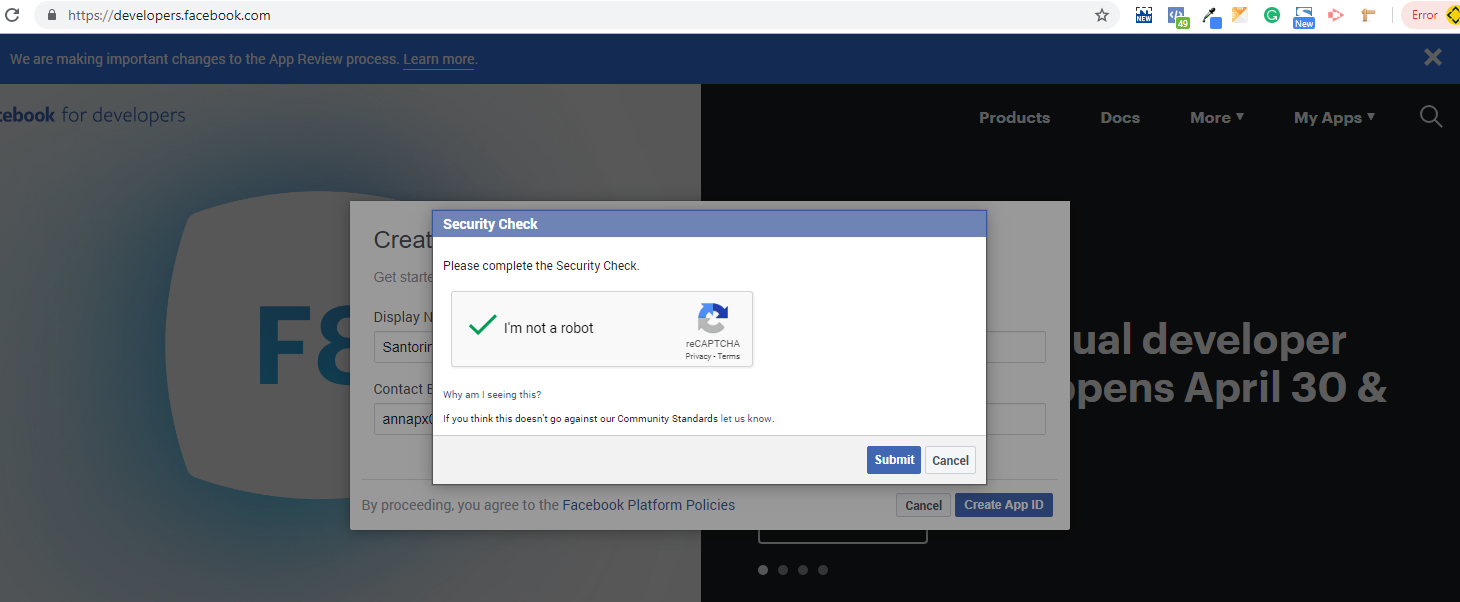Click the reCAPTCHA logo

point(713,318)
